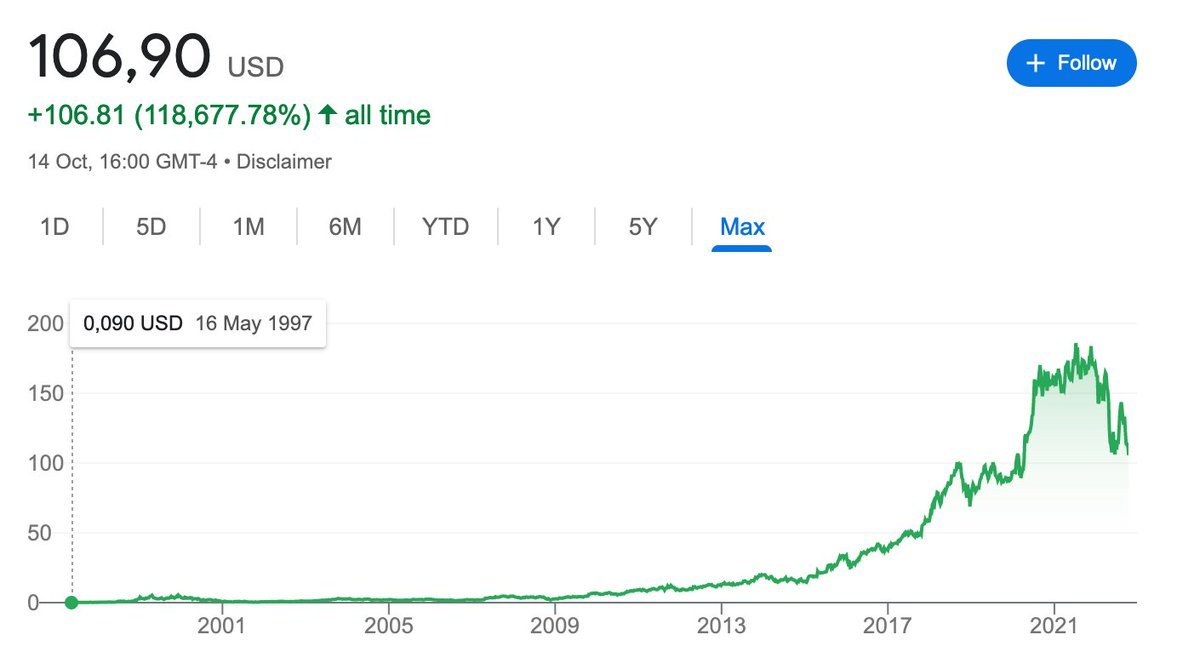The height and width of the screenshot is (652, 1200).
Task: Click the green up arrow icon
Action: click(x=327, y=115)
